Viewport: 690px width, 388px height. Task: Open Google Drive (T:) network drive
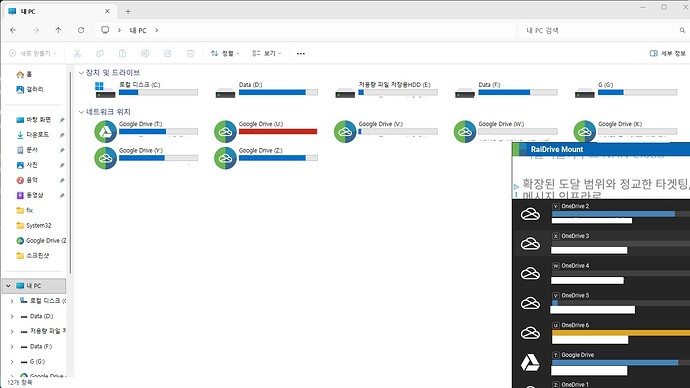coord(147,131)
